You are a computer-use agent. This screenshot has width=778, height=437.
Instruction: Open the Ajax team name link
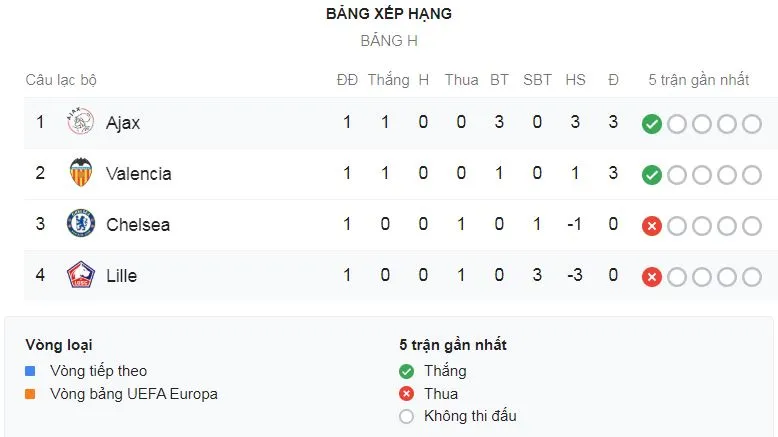(123, 123)
